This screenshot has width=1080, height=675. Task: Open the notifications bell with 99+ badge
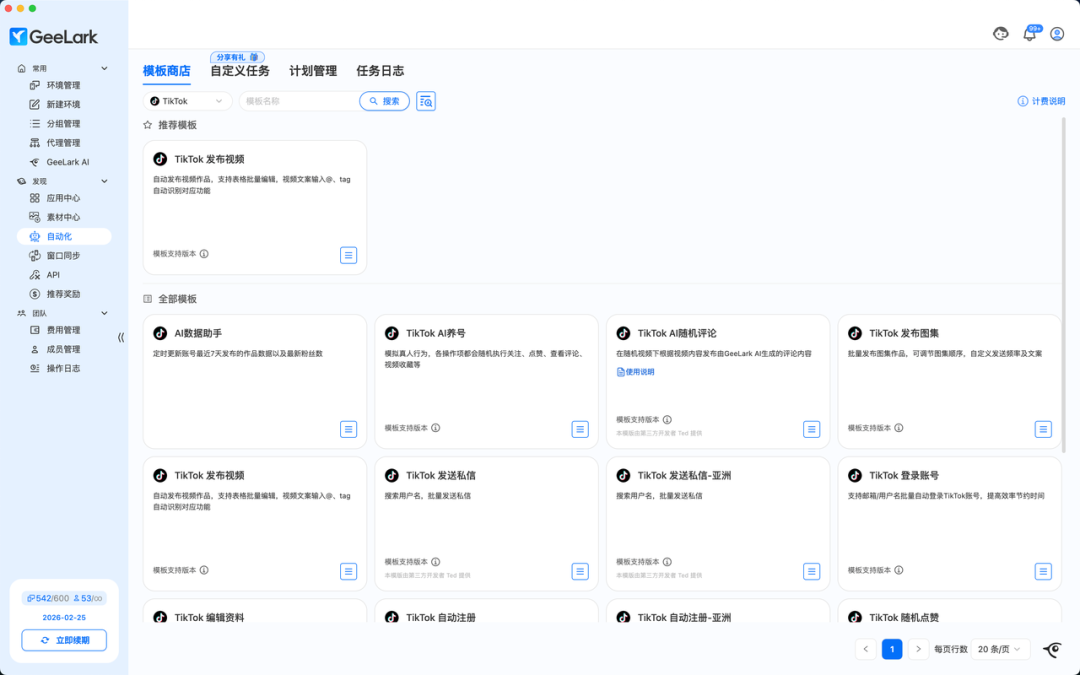click(1029, 33)
